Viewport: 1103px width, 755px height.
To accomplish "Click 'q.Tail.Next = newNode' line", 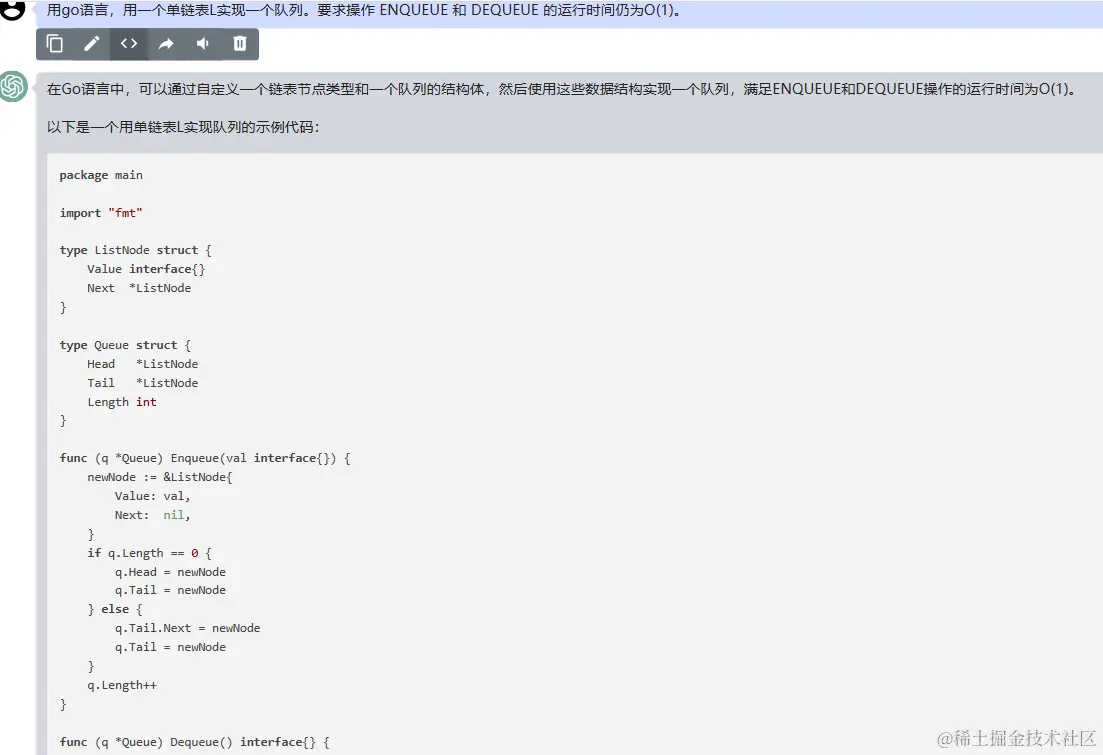I will (187, 629).
